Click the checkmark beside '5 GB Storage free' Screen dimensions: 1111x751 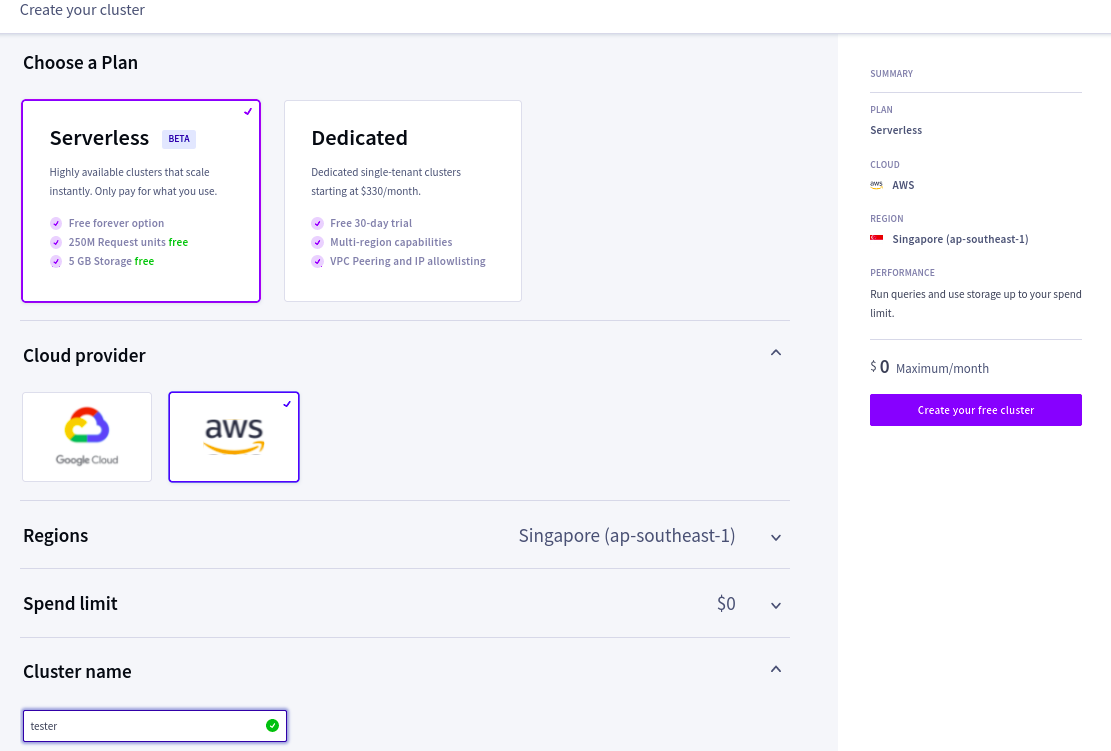pyautogui.click(x=56, y=261)
